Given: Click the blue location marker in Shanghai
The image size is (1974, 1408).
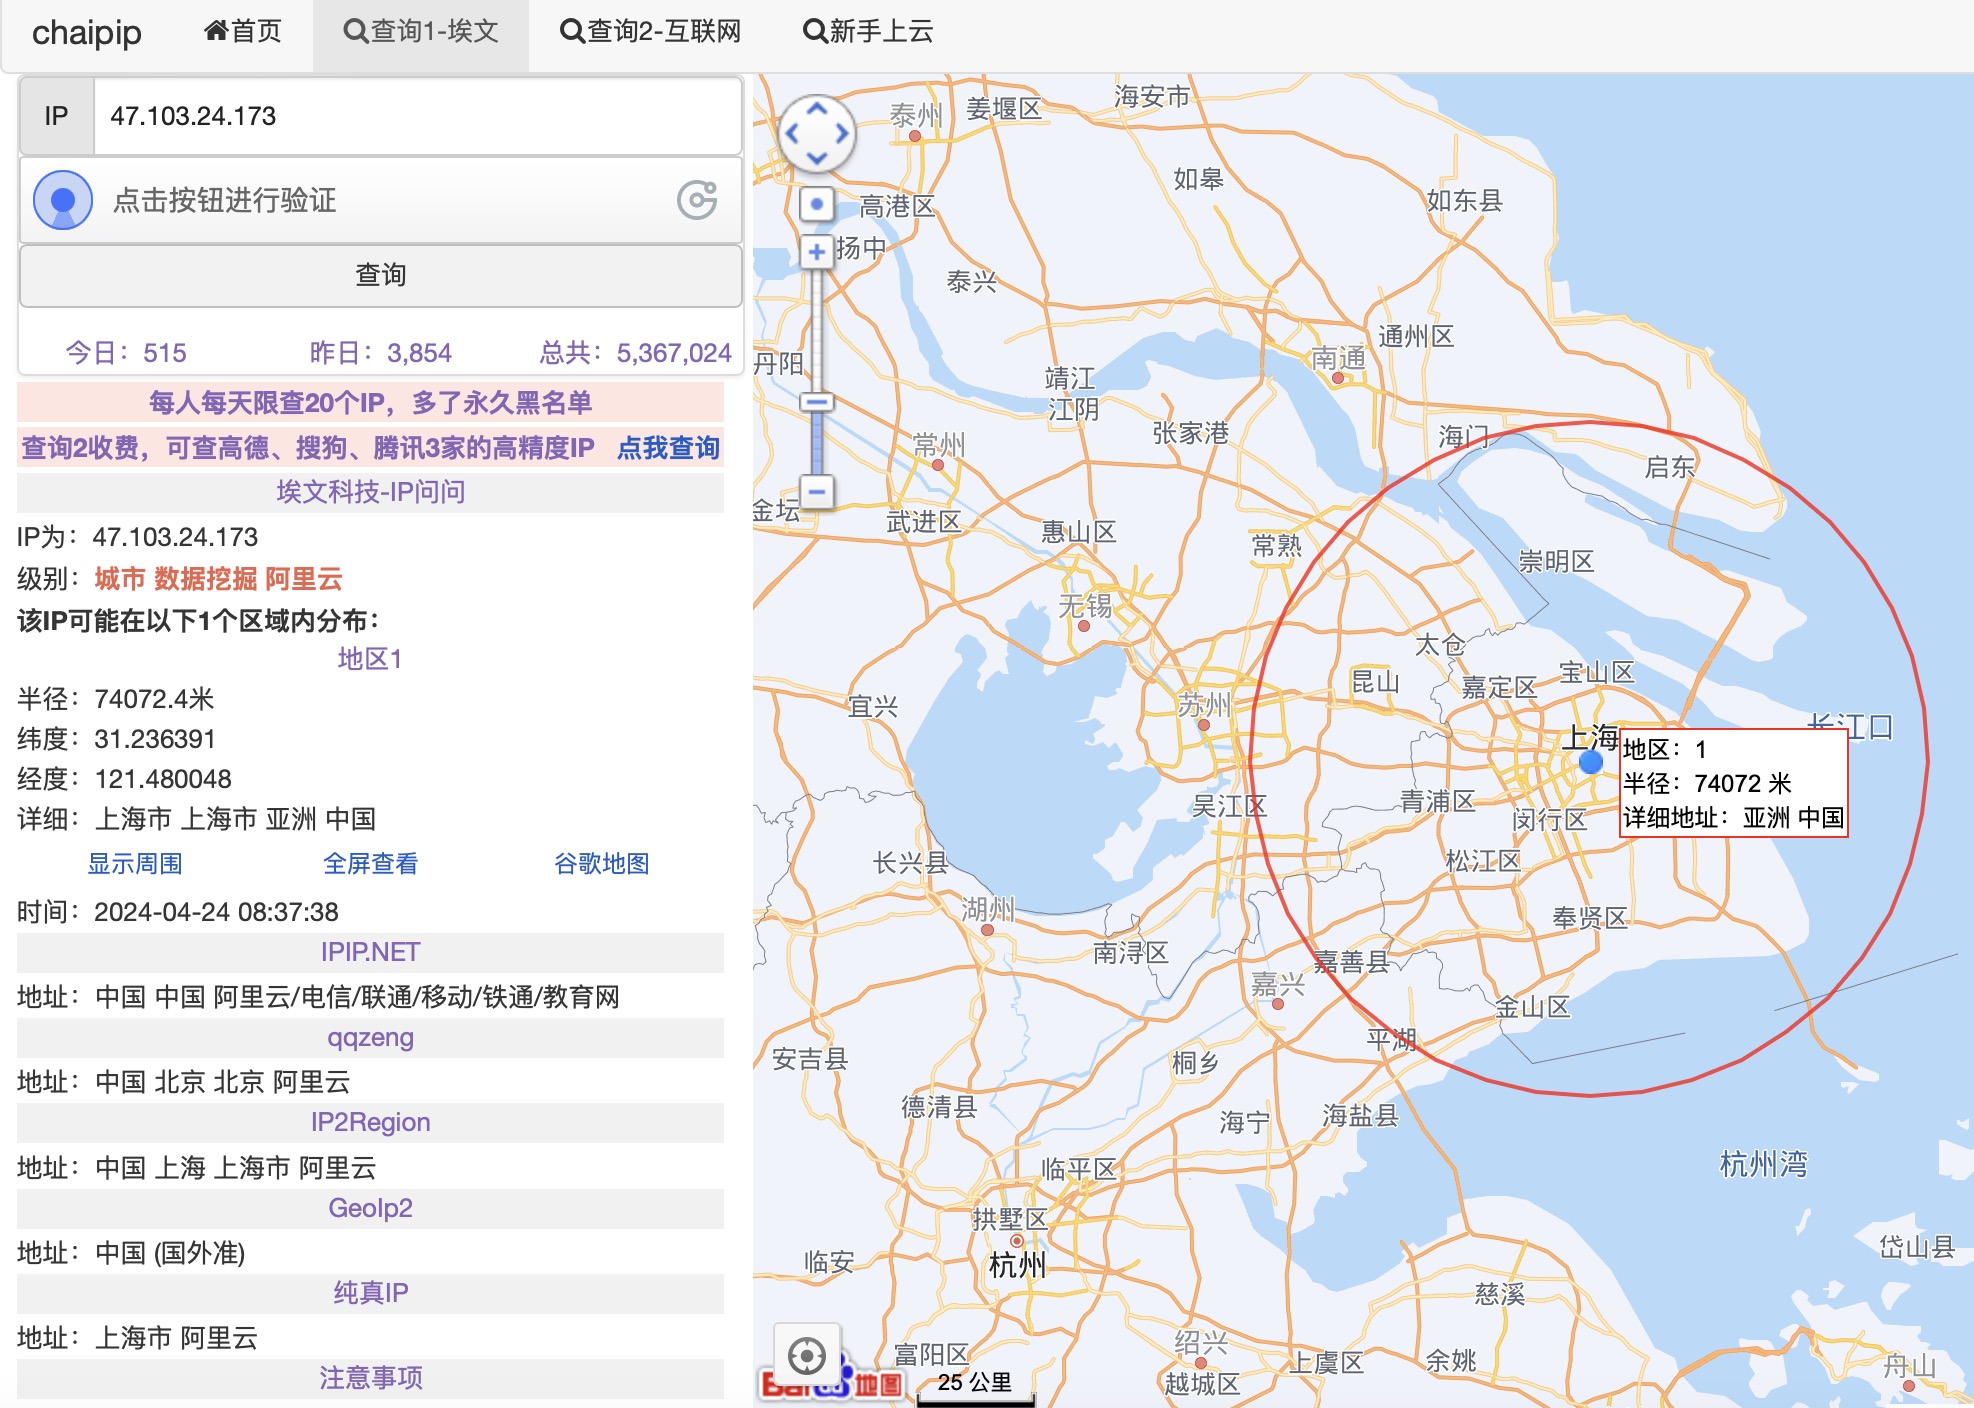Looking at the screenshot, I should [x=1591, y=762].
